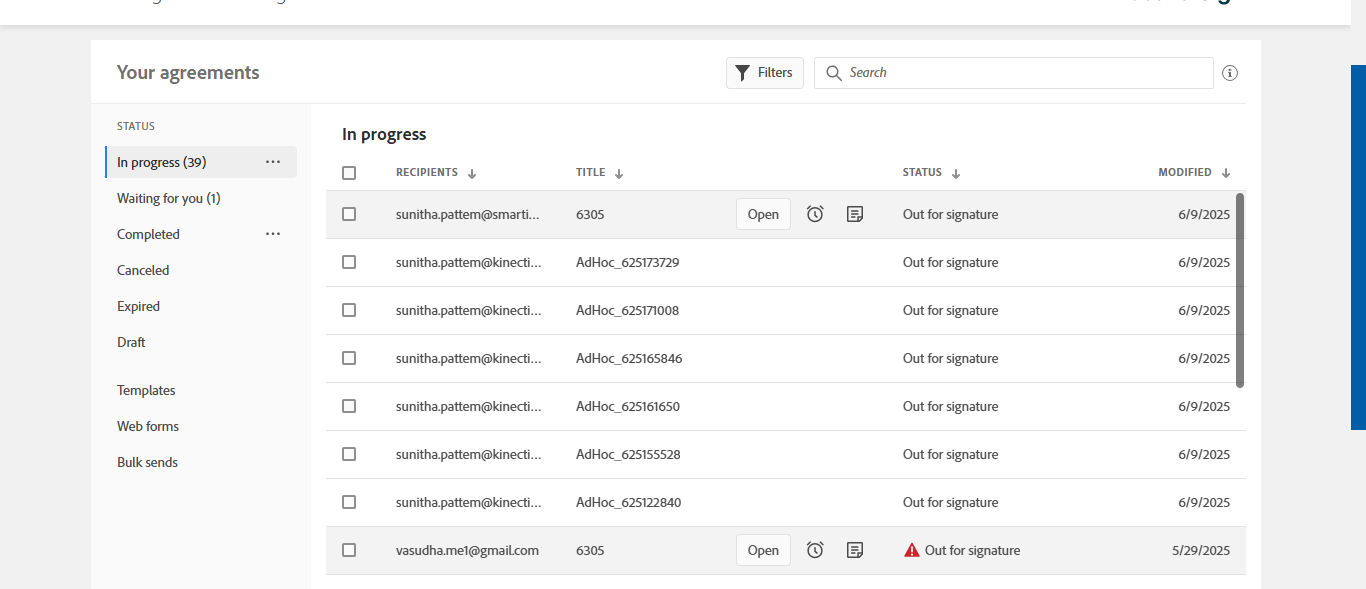This screenshot has width=1366, height=589.
Task: Click the agreements list vertical scrollbar
Action: pos(1240,290)
